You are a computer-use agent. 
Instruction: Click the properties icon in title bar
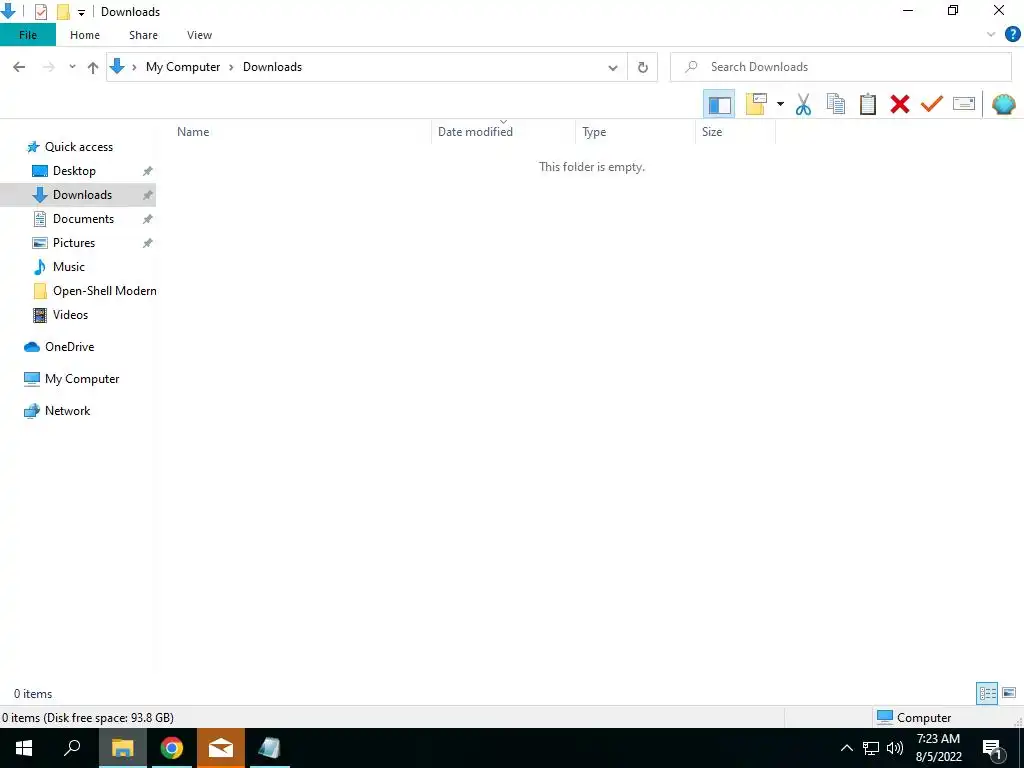pyautogui.click(x=40, y=12)
